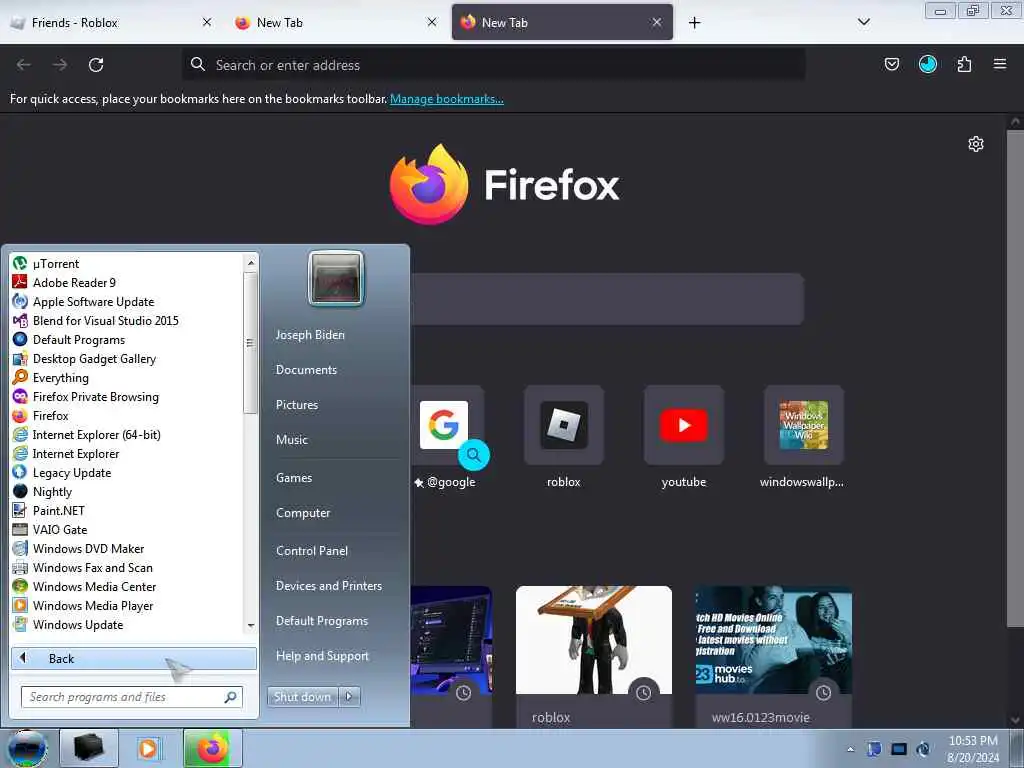Open Help and Support
The image size is (1024, 768).
(322, 656)
